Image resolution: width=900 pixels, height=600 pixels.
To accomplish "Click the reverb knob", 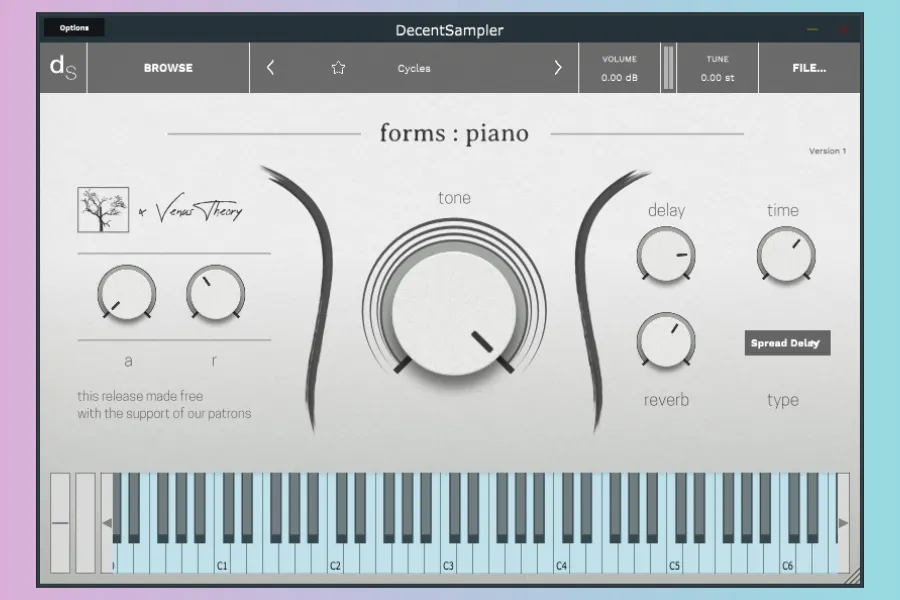I will 666,340.
